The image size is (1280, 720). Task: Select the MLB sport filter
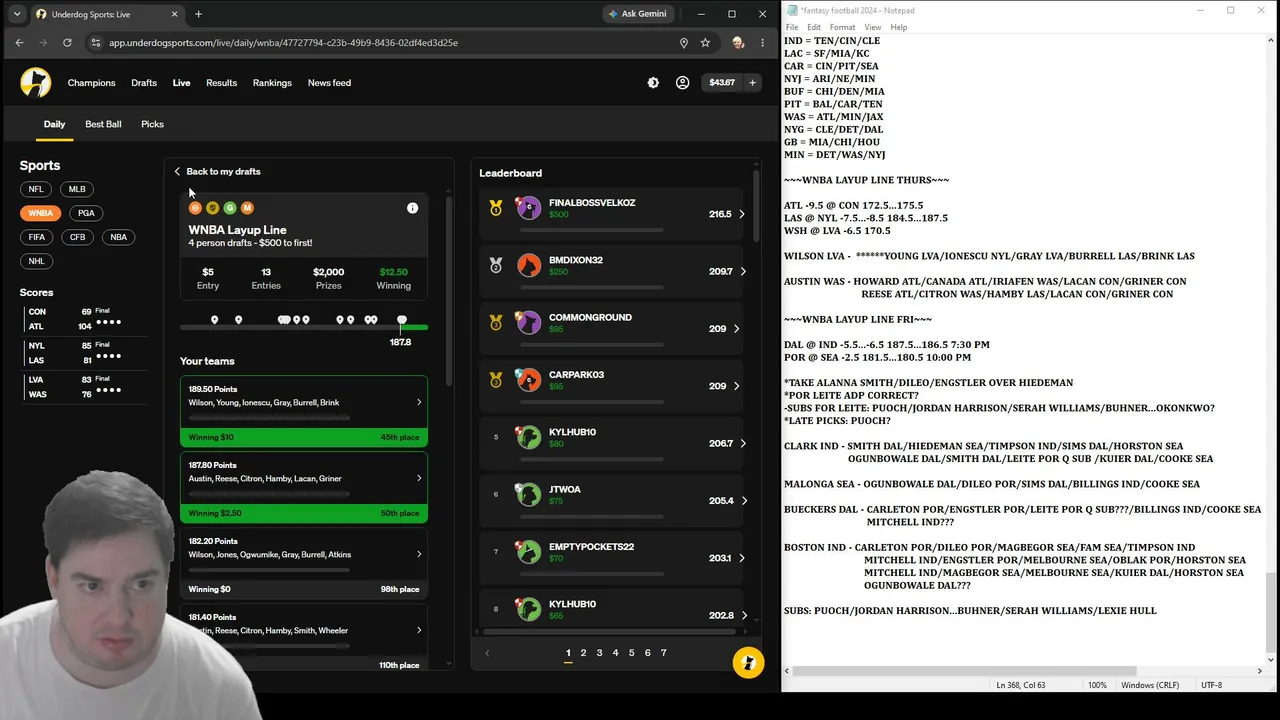pyautogui.click(x=77, y=189)
